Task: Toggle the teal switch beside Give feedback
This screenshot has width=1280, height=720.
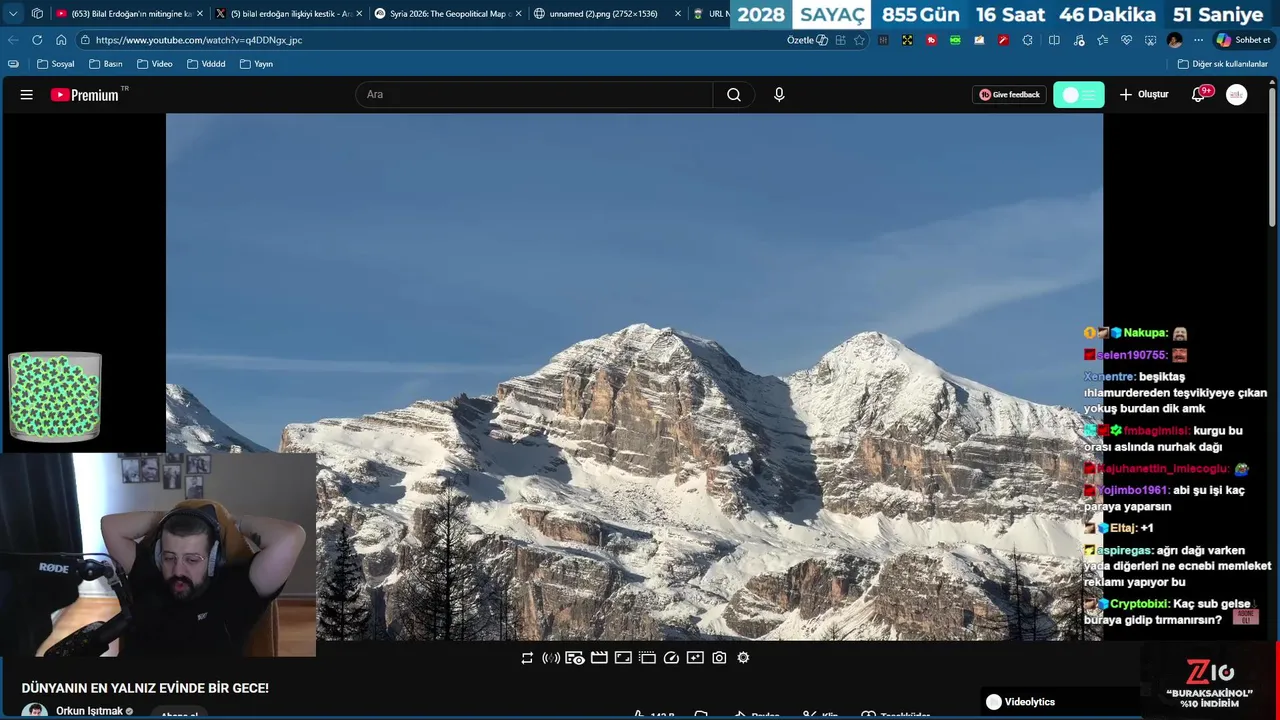Action: point(1079,95)
